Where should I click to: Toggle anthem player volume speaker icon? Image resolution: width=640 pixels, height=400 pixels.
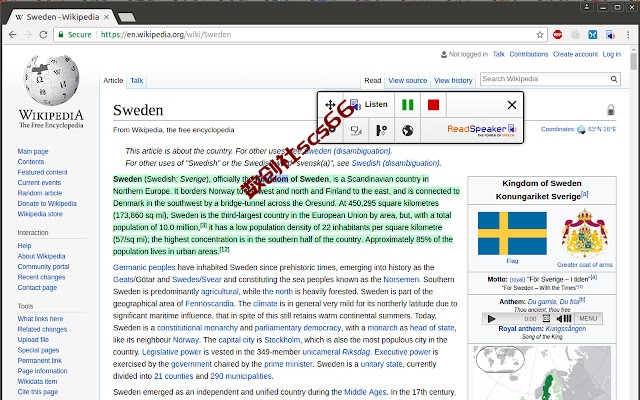[x=564, y=318]
